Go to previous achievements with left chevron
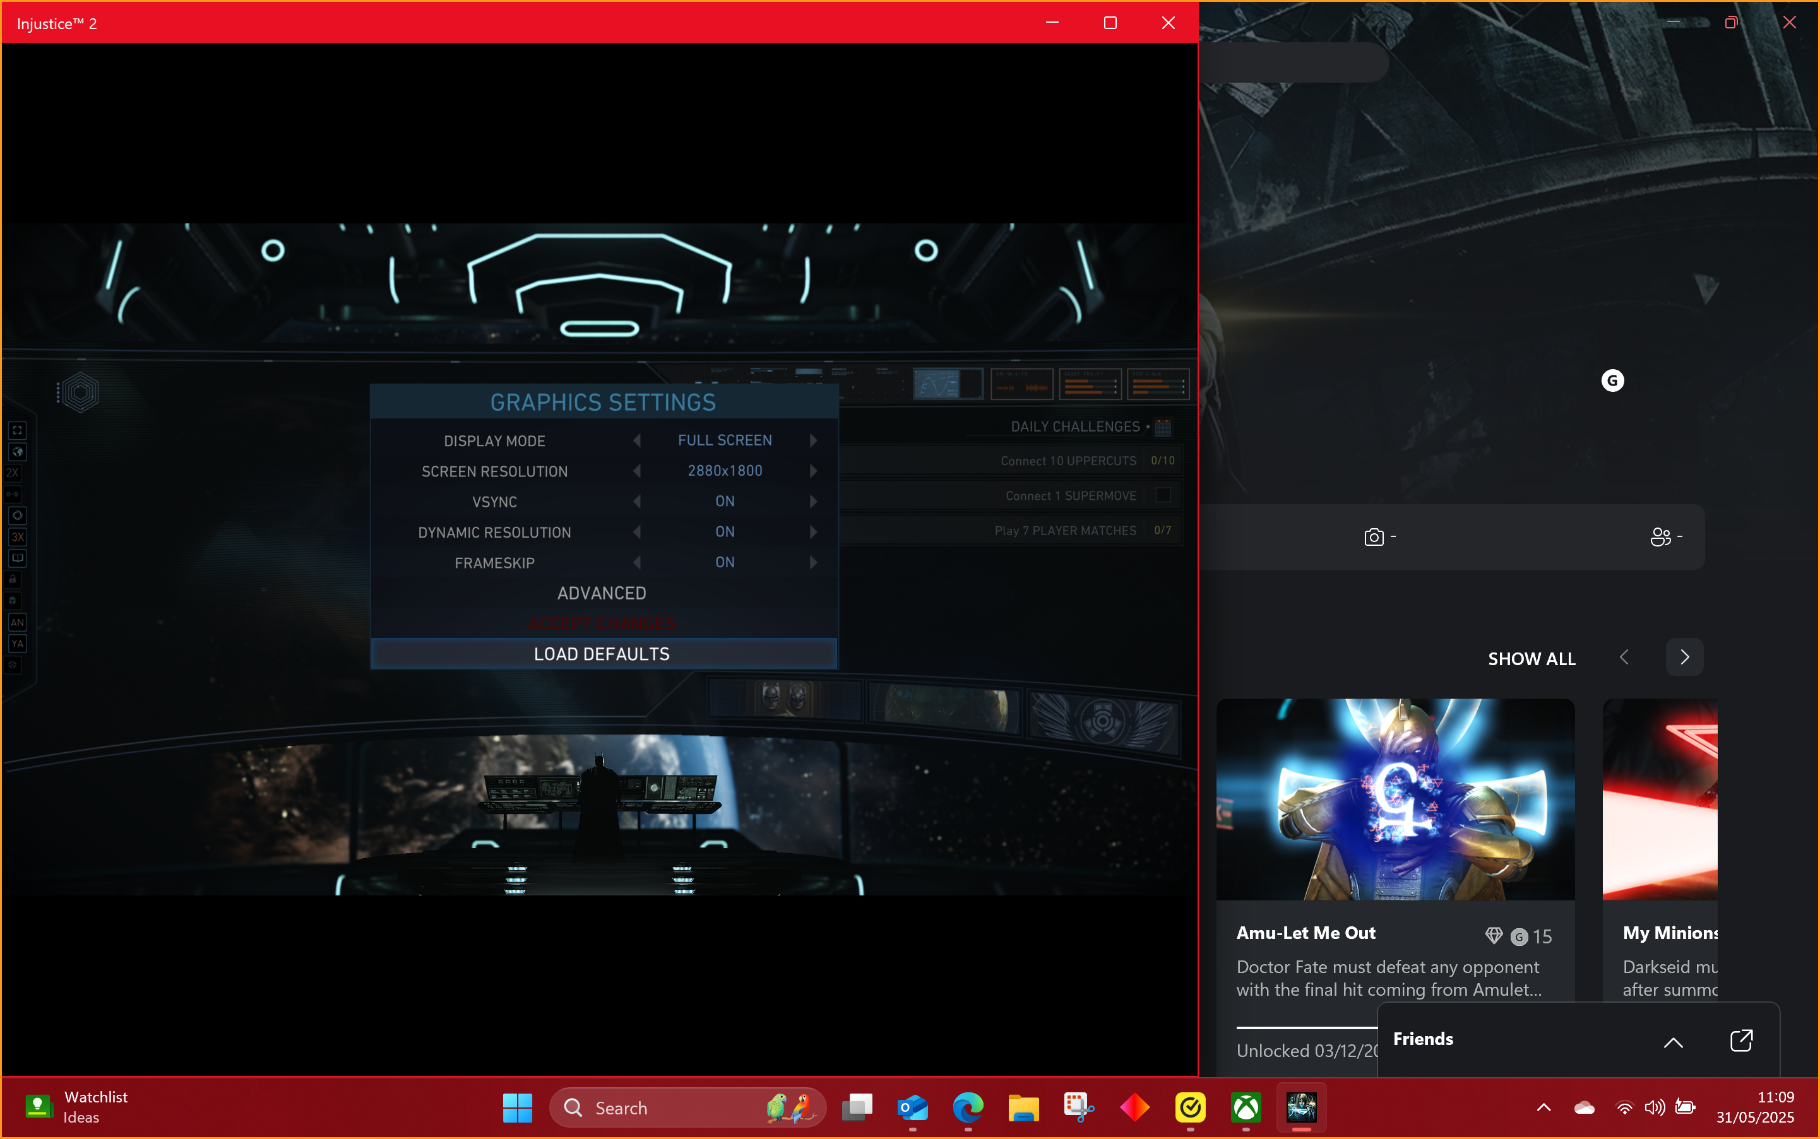This screenshot has height=1139, width=1820. pyautogui.click(x=1624, y=657)
